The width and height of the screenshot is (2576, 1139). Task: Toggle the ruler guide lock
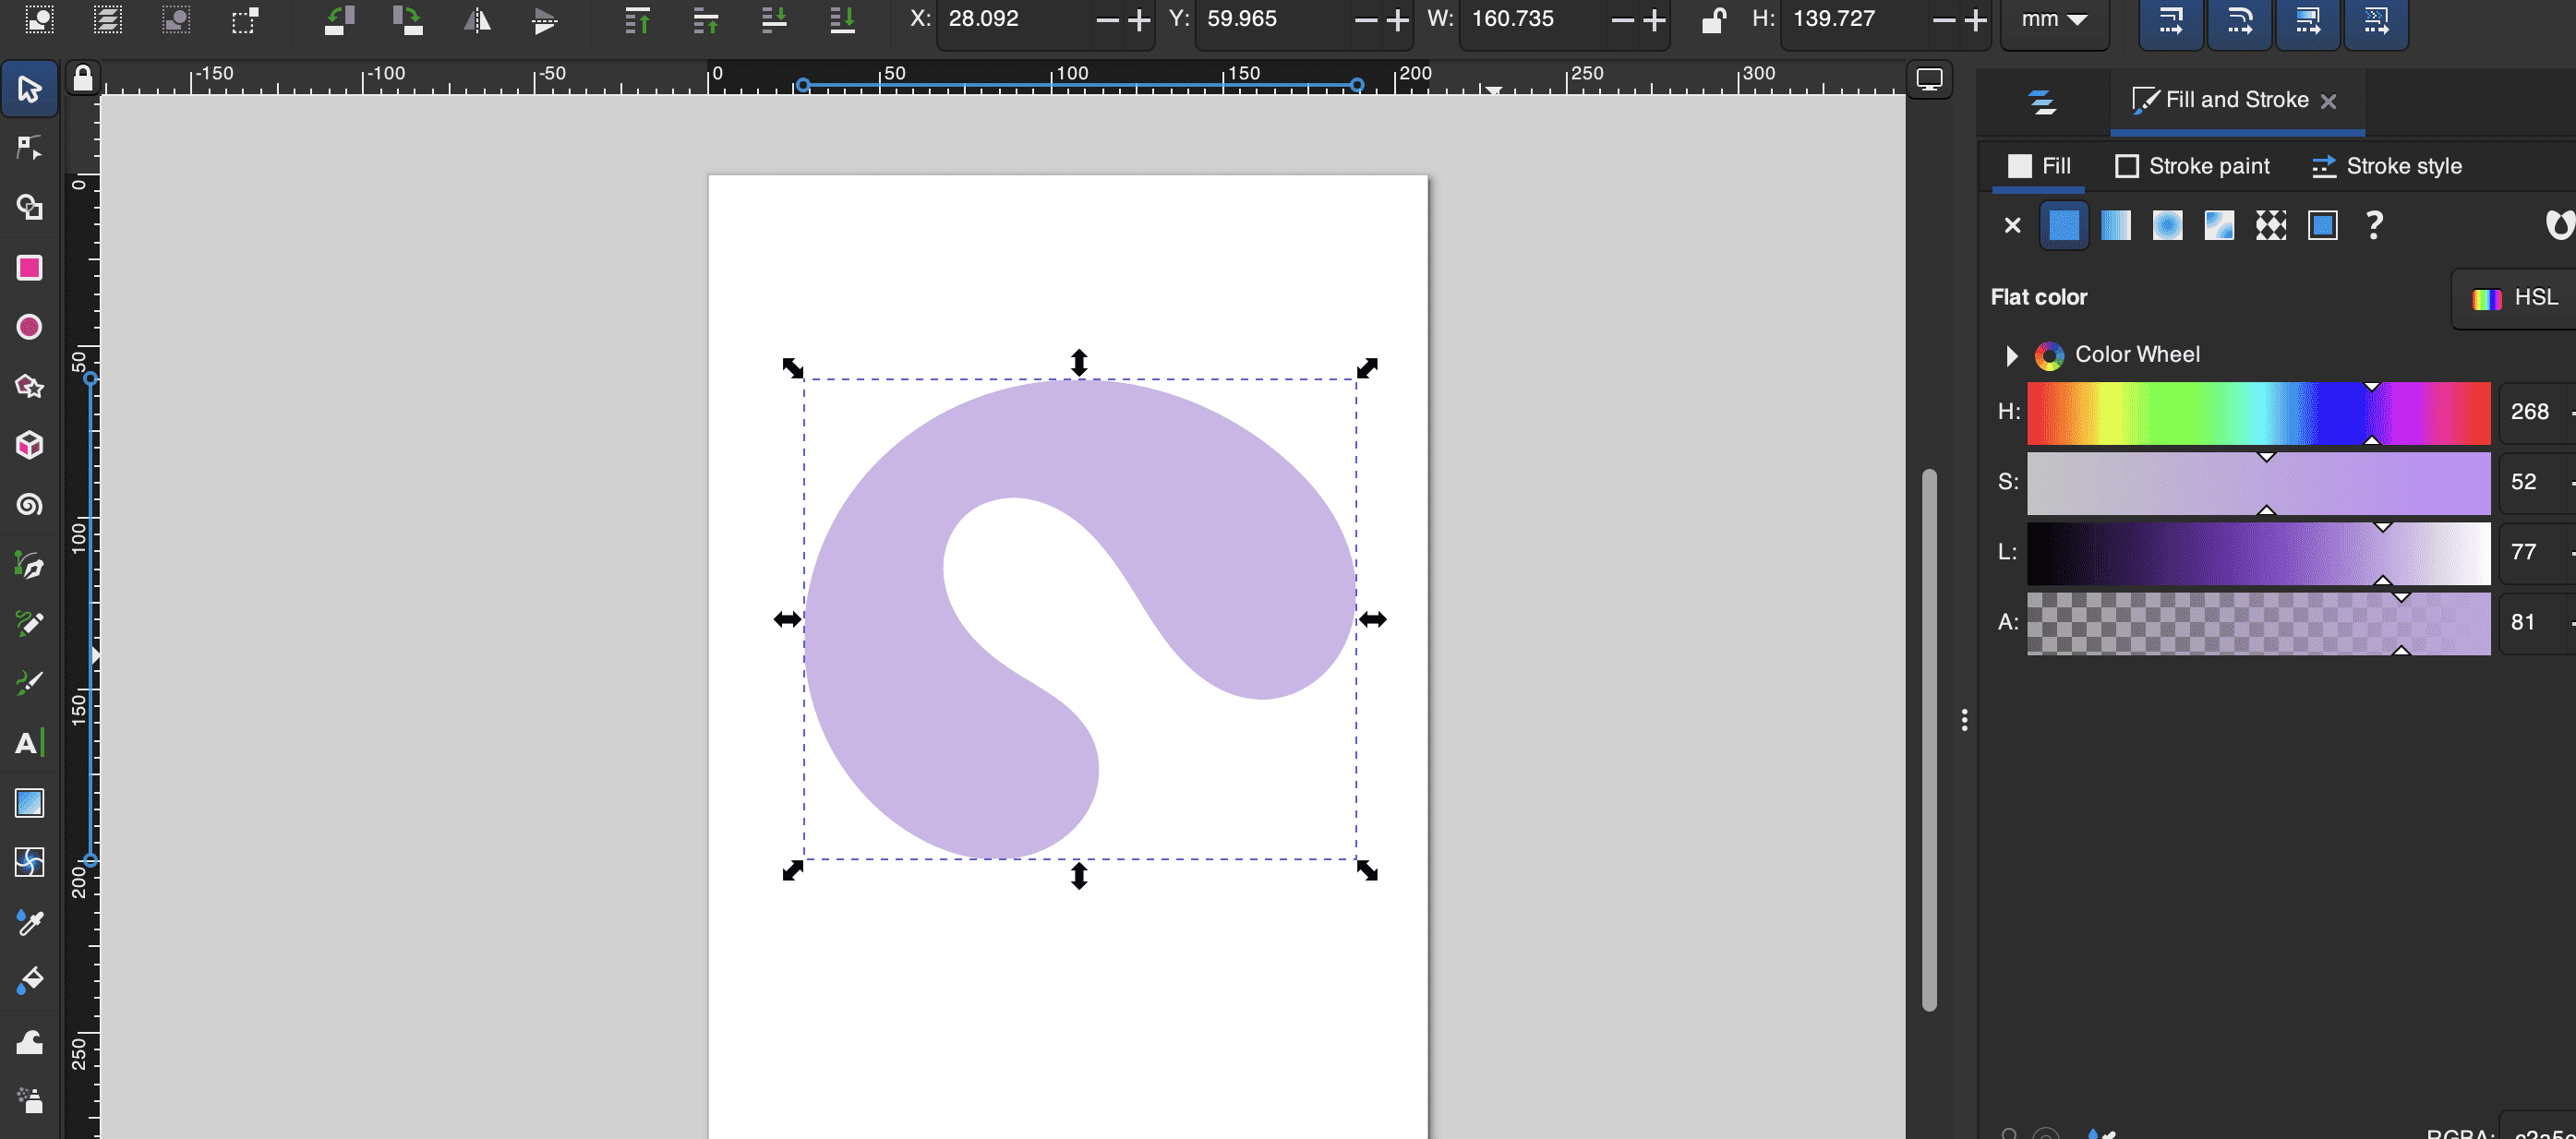tap(83, 77)
